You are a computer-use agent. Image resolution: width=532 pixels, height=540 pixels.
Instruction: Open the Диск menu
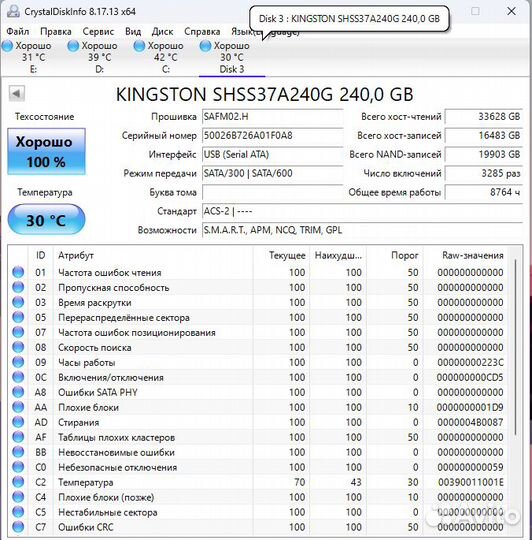pyautogui.click(x=162, y=32)
